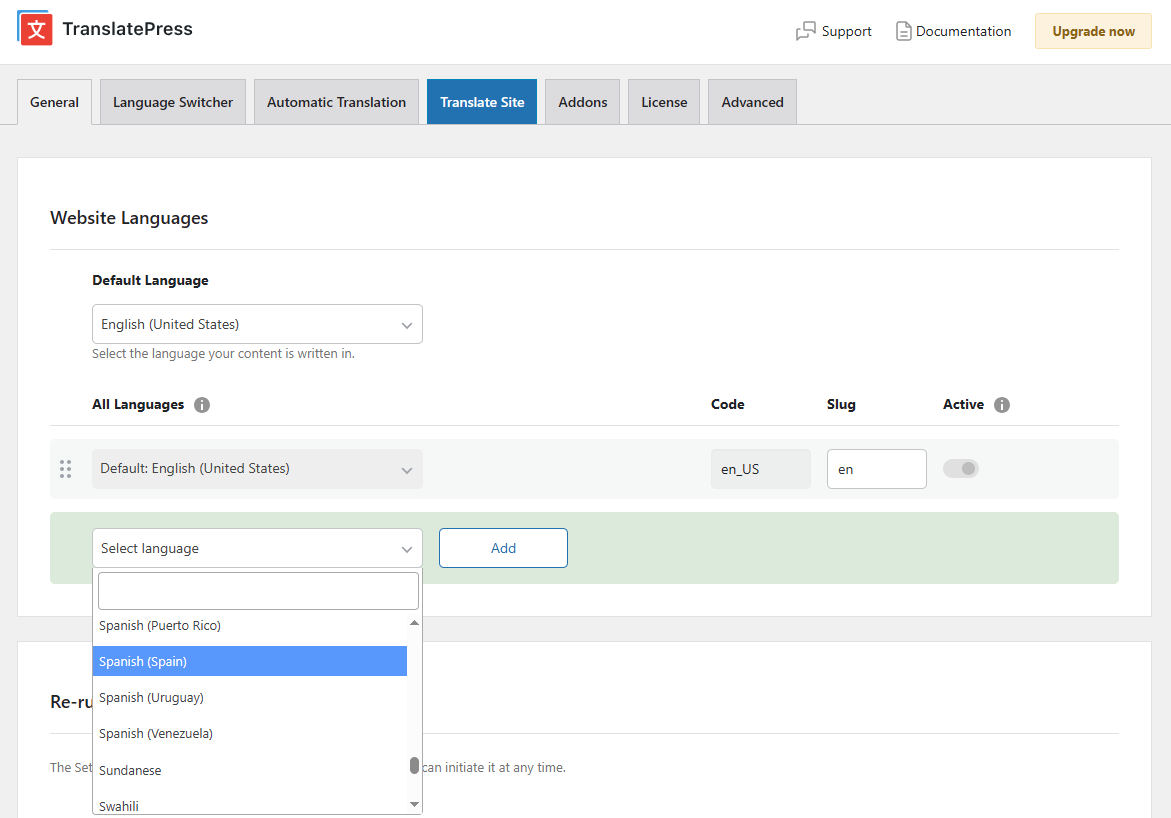The width and height of the screenshot is (1171, 818).
Task: Click the en slug input field
Action: tap(877, 468)
